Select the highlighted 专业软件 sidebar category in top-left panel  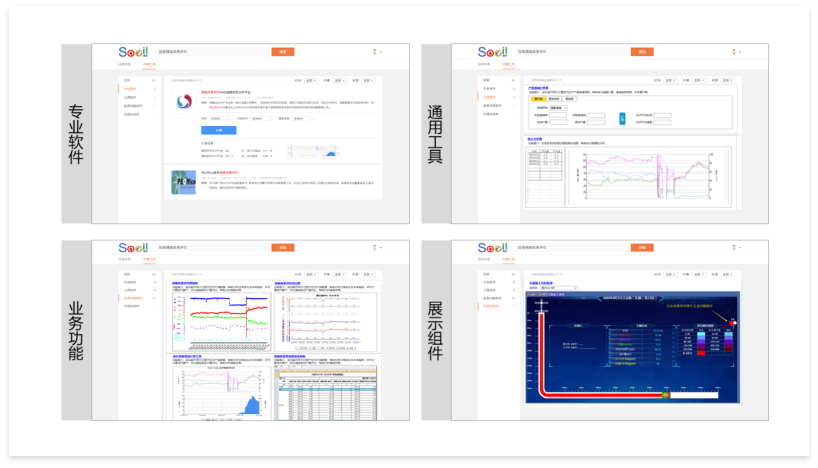[x=138, y=89]
